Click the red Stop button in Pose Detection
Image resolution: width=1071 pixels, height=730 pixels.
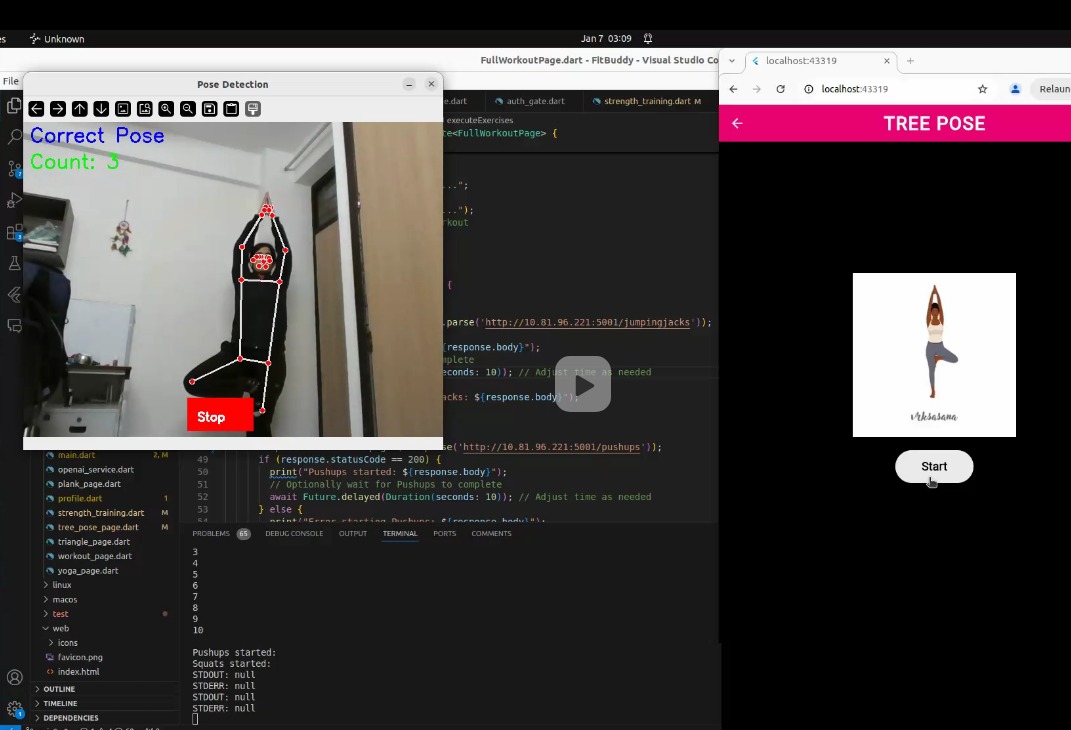220,415
